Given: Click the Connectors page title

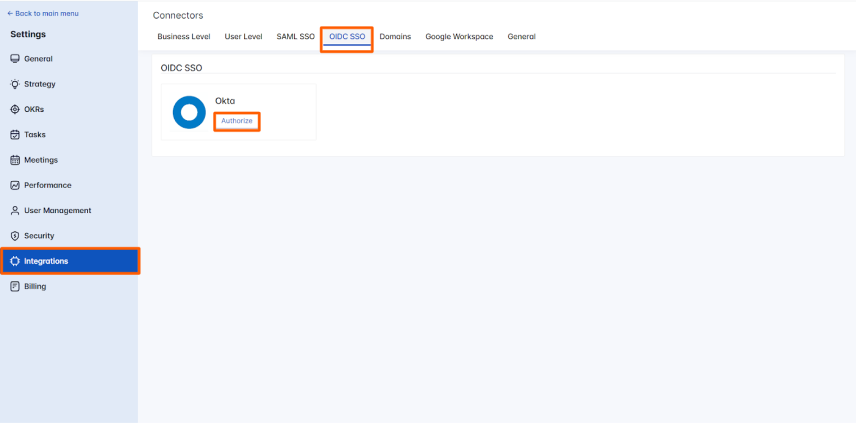Looking at the screenshot, I should (178, 16).
